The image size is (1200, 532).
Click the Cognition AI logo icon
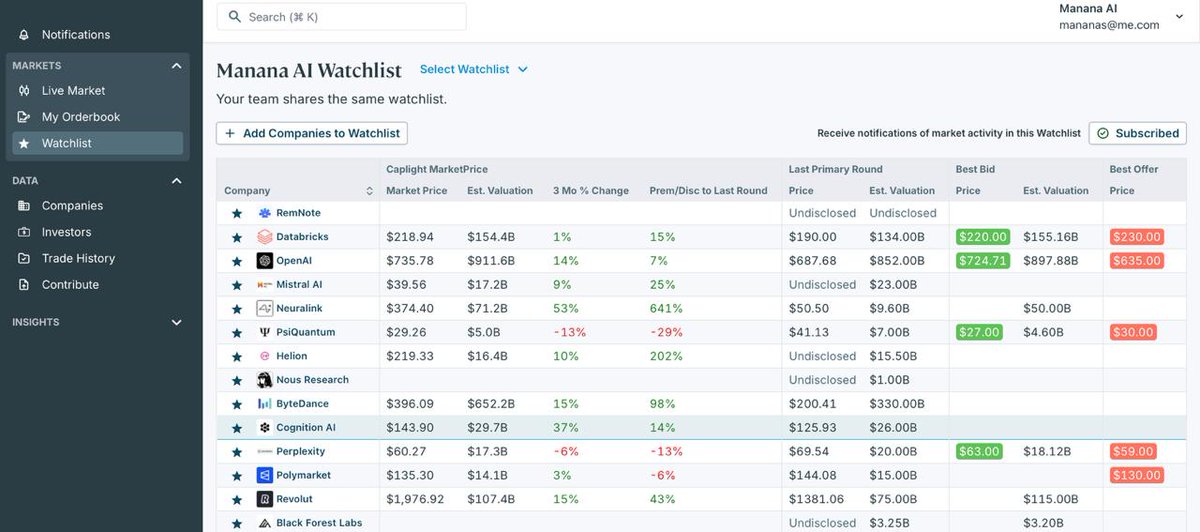pyautogui.click(x=265, y=428)
